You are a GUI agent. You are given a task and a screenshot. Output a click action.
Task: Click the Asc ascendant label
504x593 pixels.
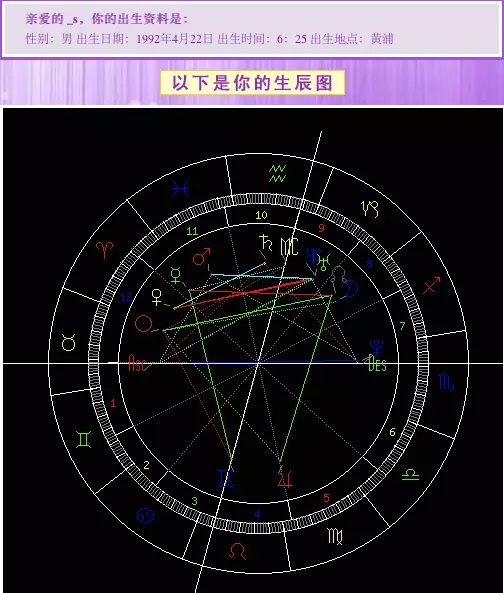tap(137, 363)
